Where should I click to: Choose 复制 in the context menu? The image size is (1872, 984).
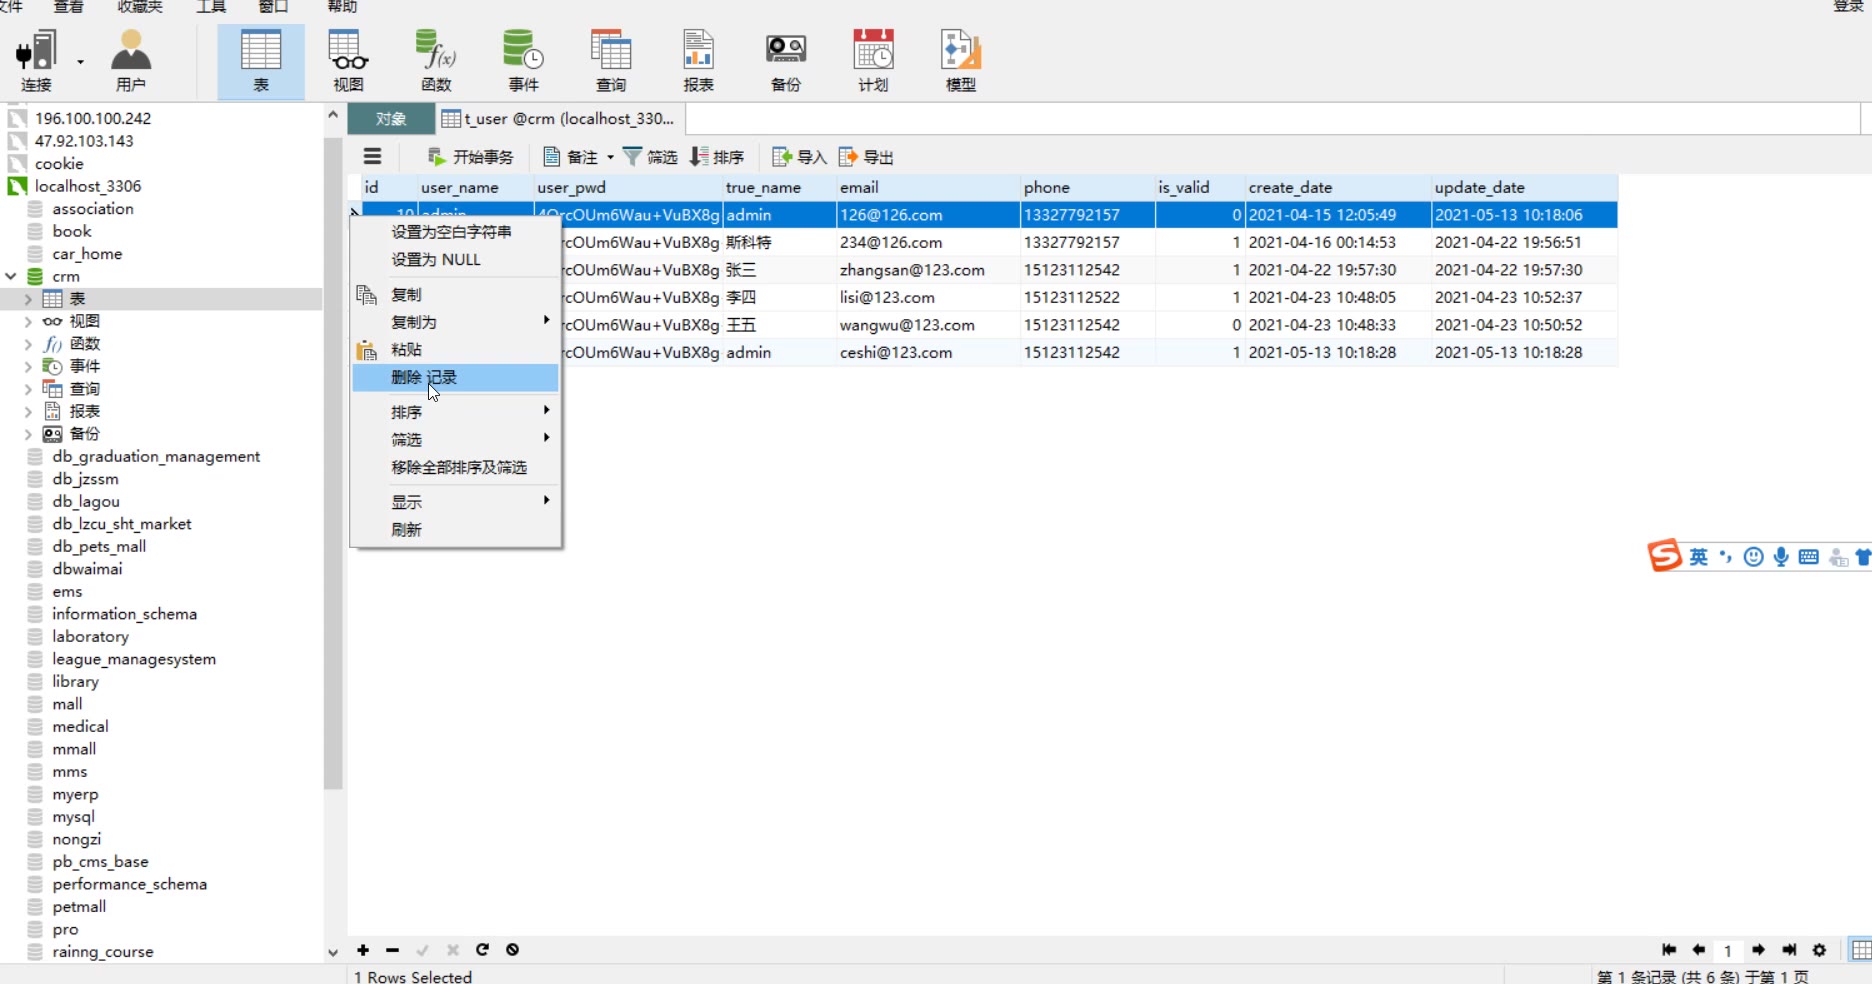[455, 295]
